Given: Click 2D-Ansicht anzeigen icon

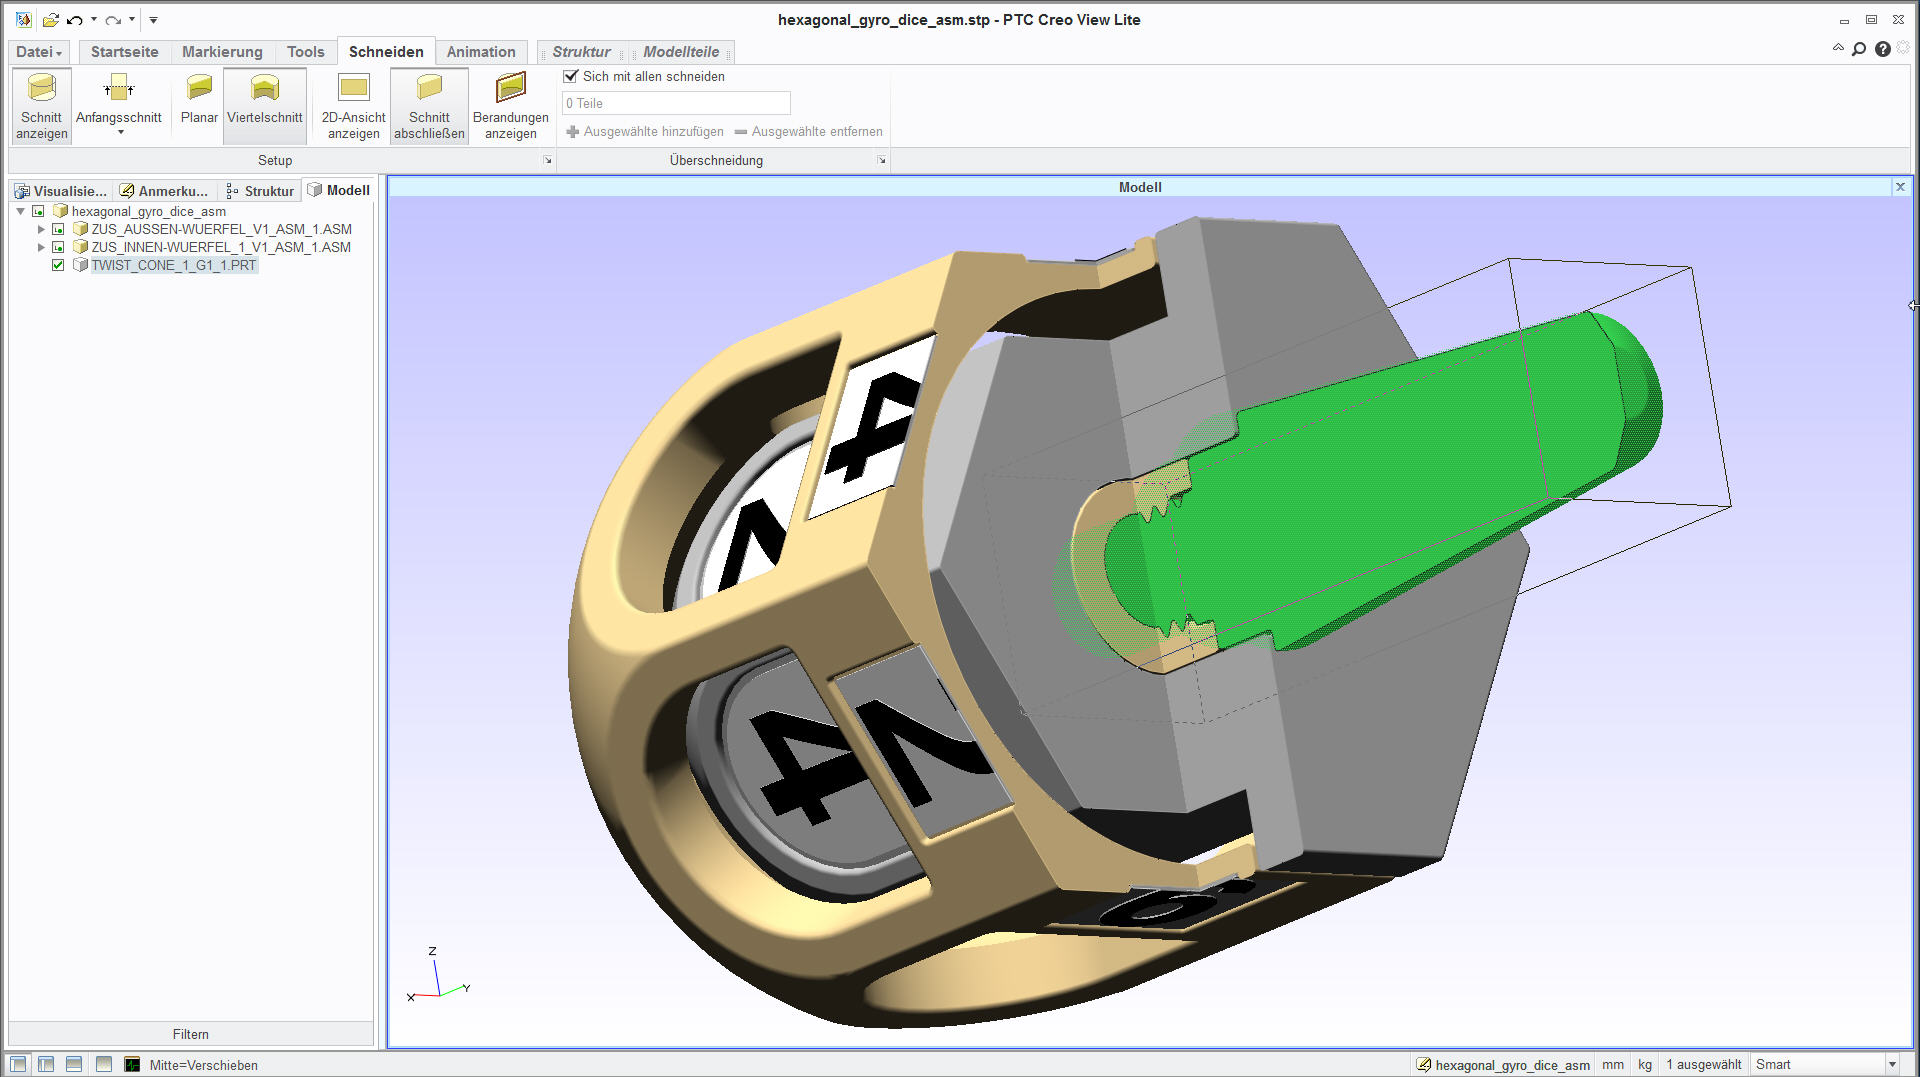Looking at the screenshot, I should click(353, 88).
